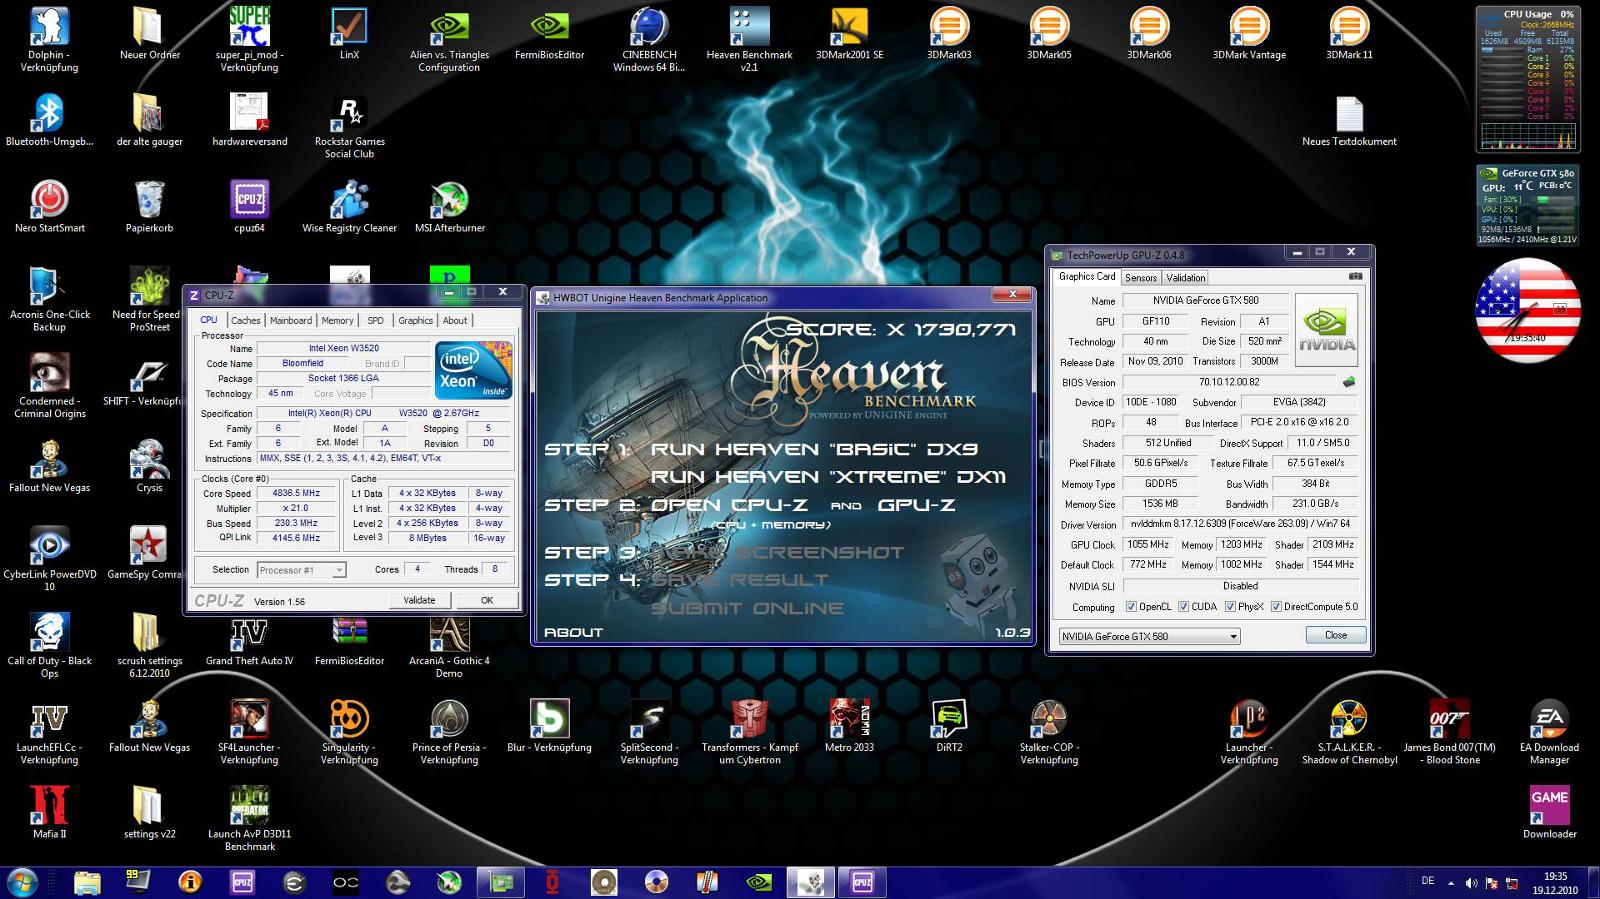Click the US flag clock gadget
The image size is (1600, 899).
(1528, 310)
